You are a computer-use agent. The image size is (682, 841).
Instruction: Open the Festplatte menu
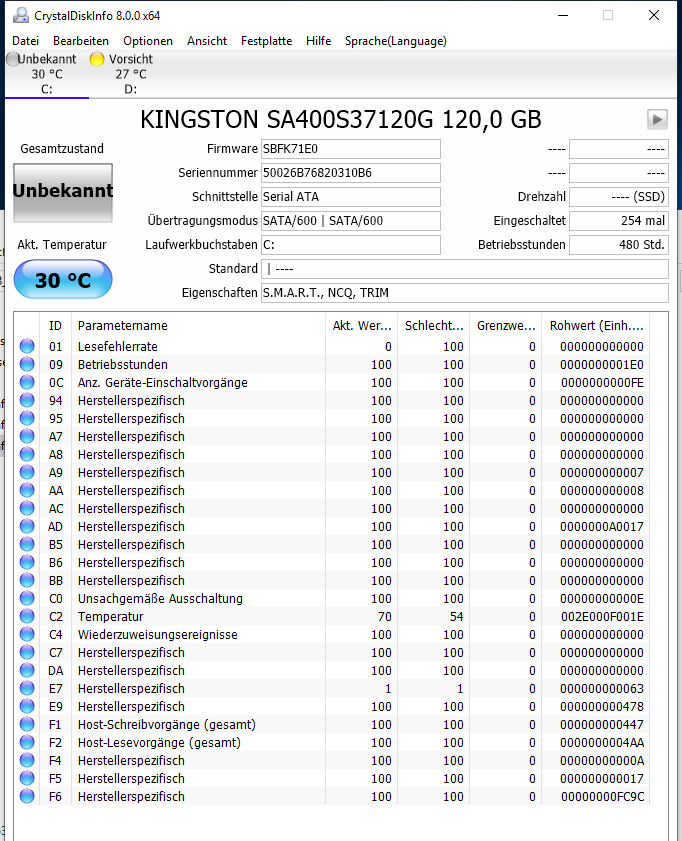click(x=266, y=41)
